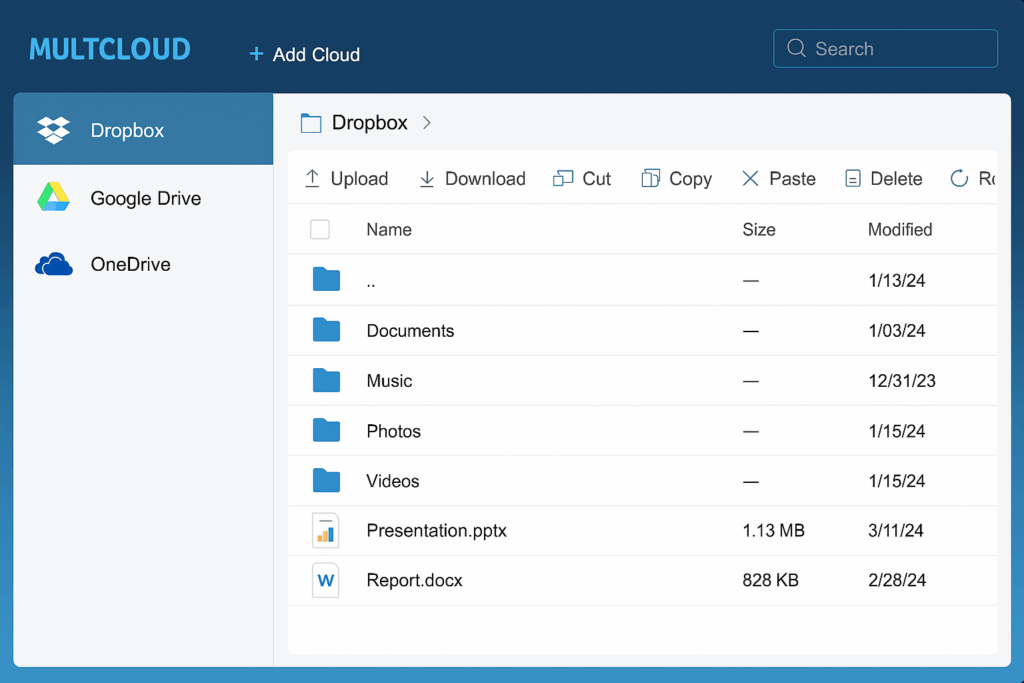This screenshot has height=683, width=1024.
Task: Click the Delete icon in toolbar
Action: coord(852,178)
